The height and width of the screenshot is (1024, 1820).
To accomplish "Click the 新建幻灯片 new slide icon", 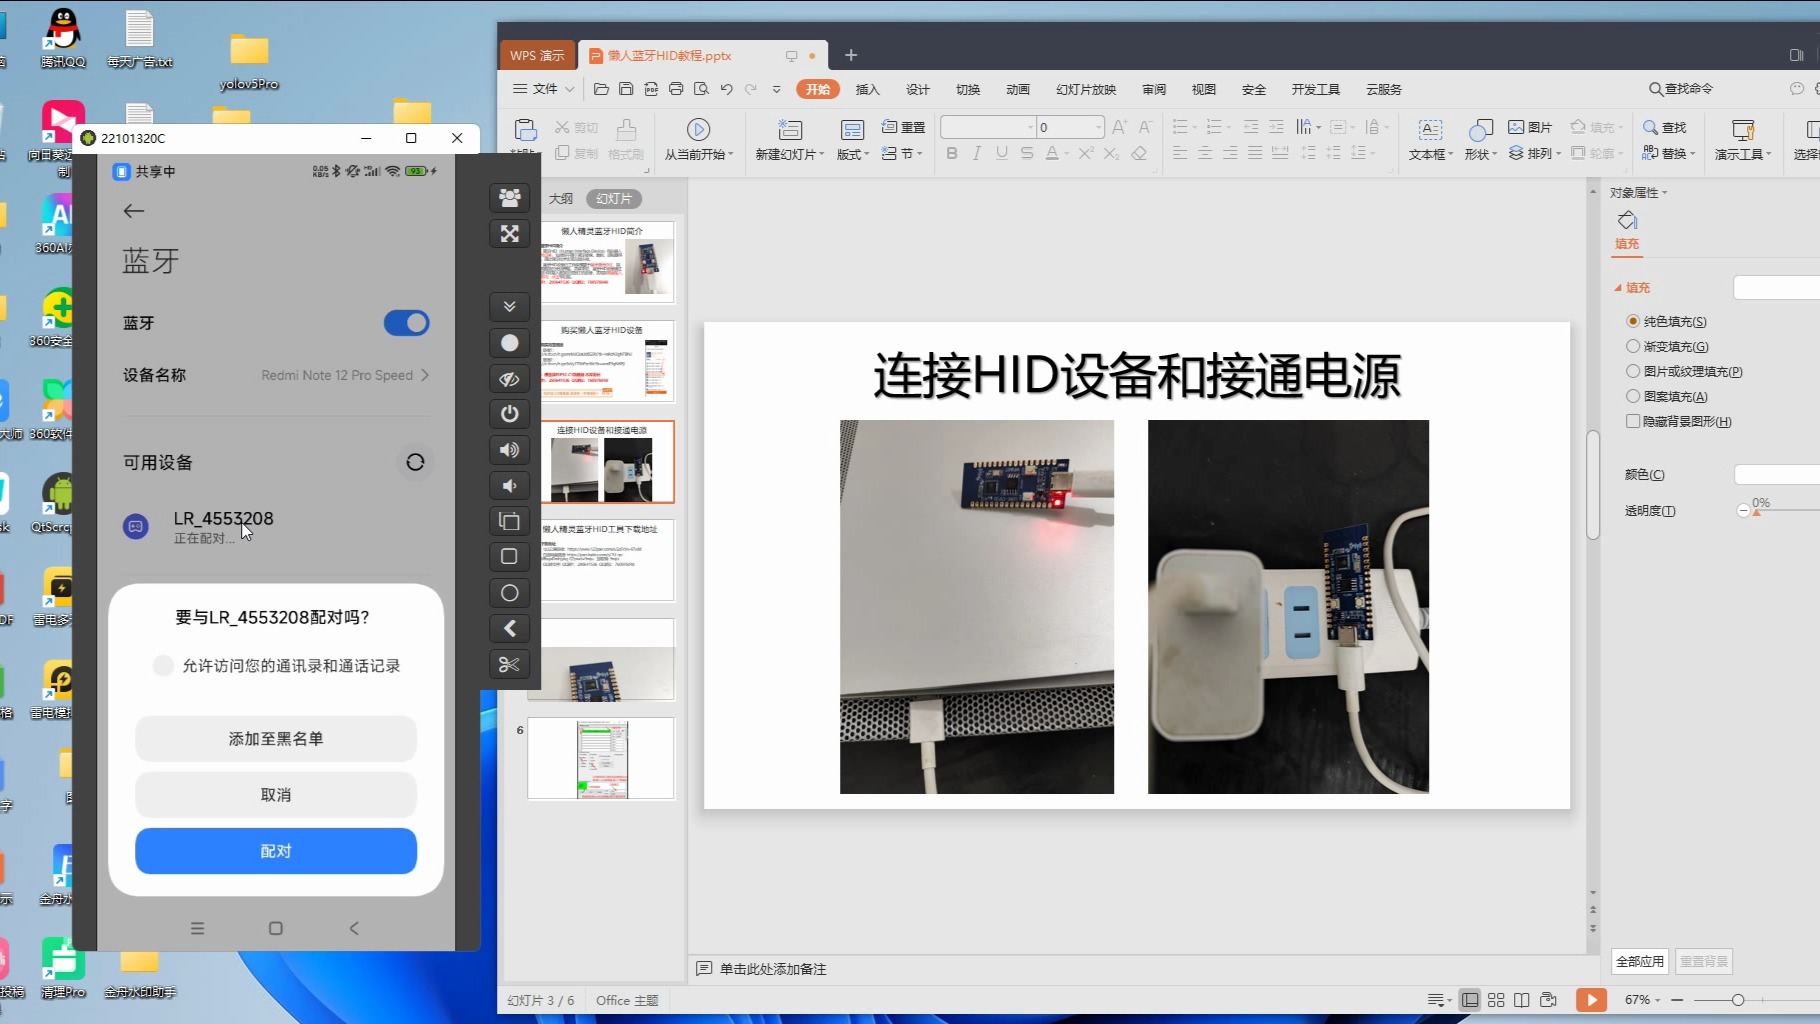I will pos(790,129).
